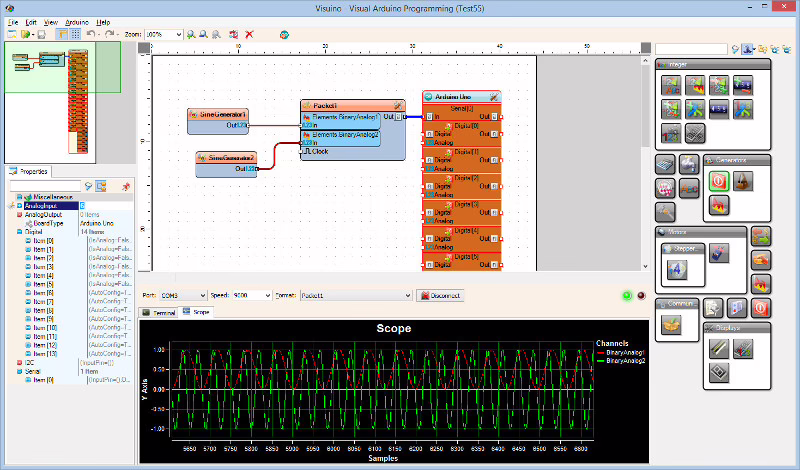800x470 pixels.
Task: Click the red X delete icon in toolbar
Action: 249,34
